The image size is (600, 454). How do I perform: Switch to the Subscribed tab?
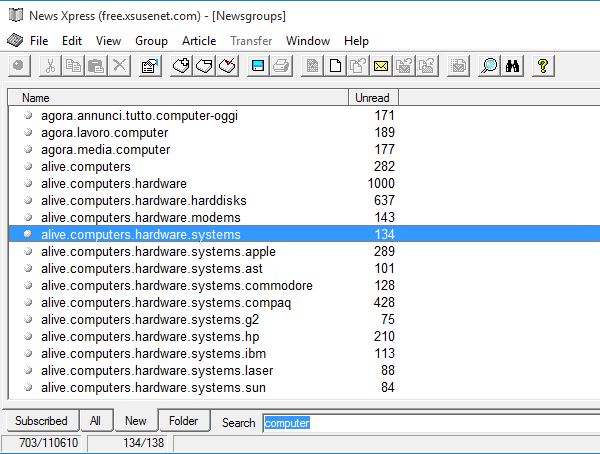(41, 421)
